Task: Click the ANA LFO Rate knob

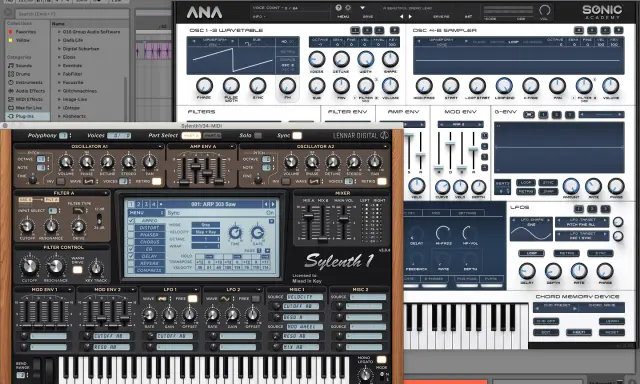Action: tap(579, 271)
